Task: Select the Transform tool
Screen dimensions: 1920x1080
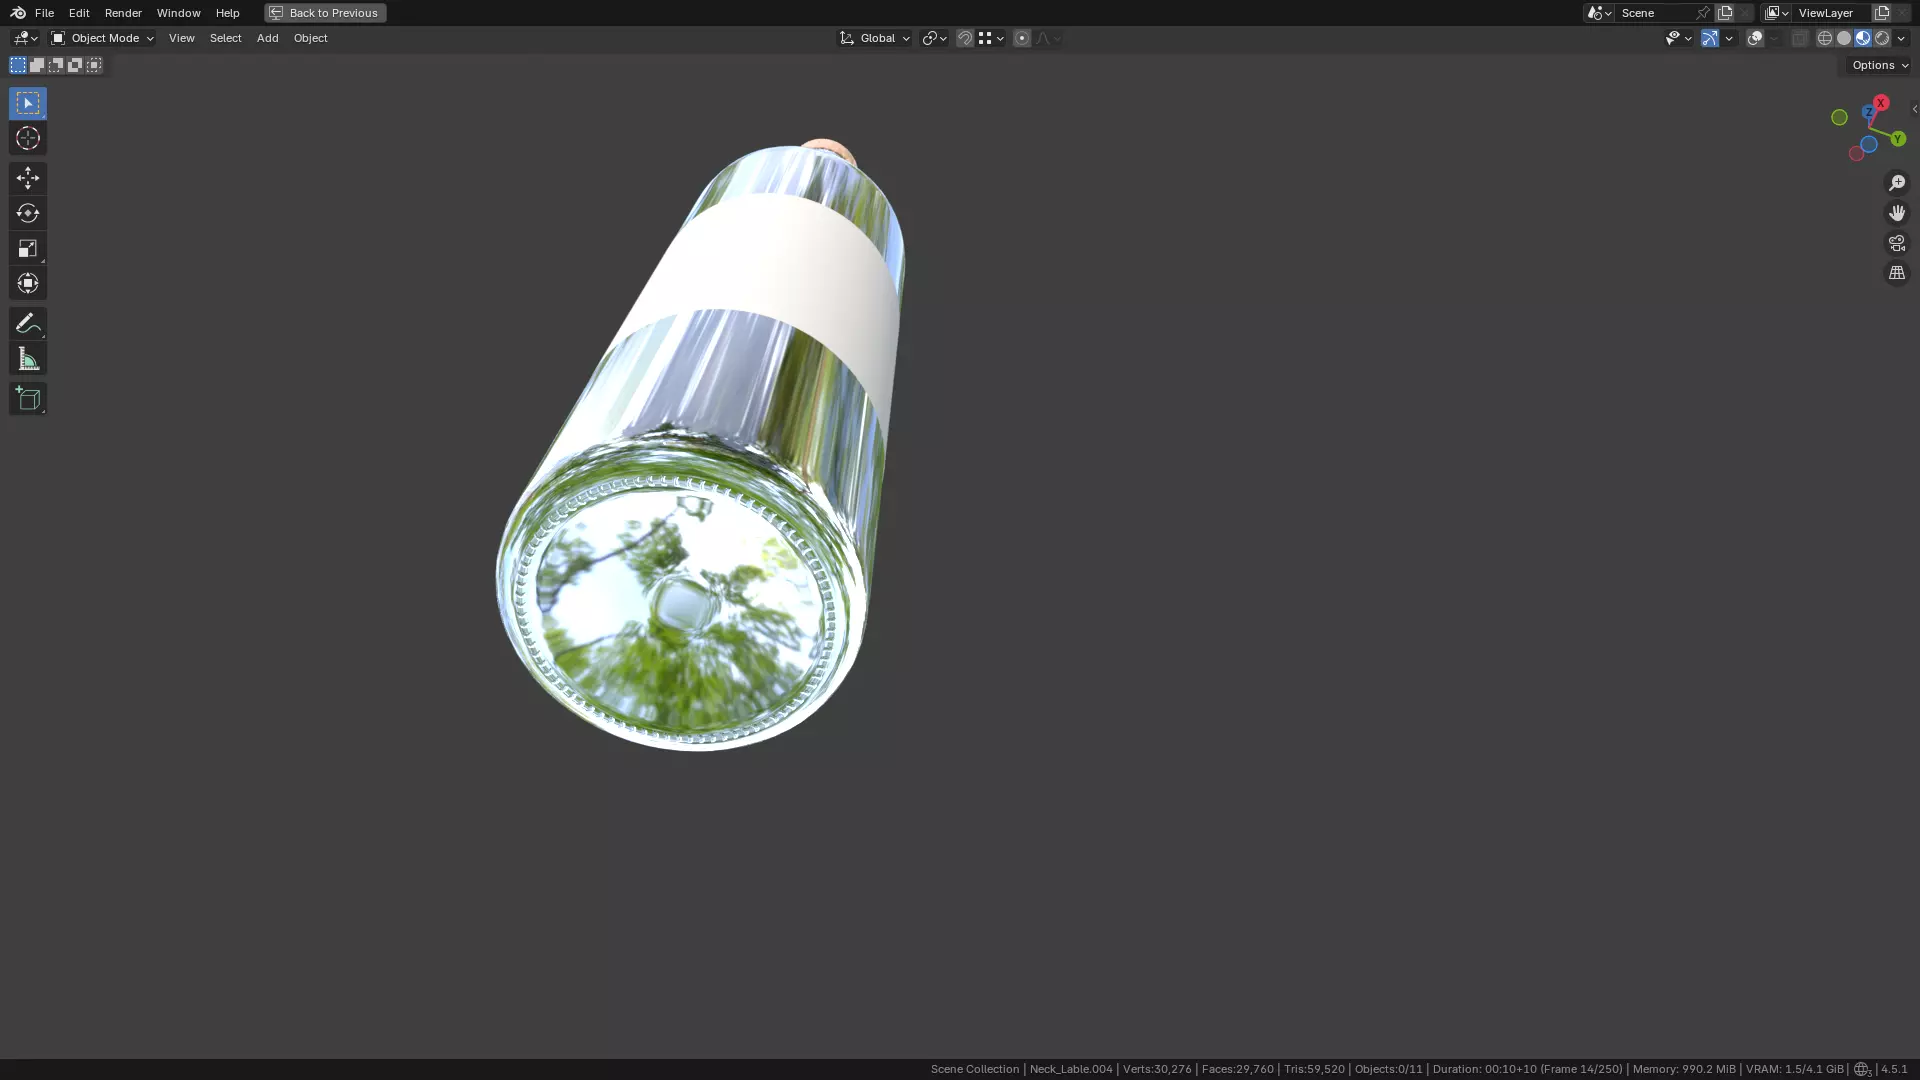Action: coord(28,283)
